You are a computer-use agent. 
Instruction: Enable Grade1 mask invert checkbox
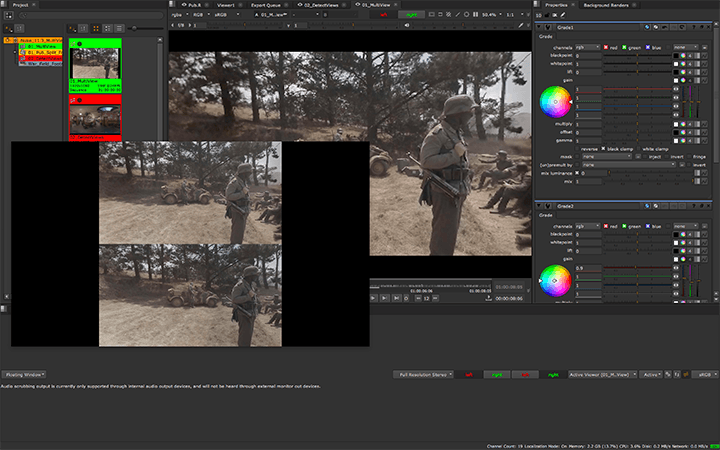[667, 157]
